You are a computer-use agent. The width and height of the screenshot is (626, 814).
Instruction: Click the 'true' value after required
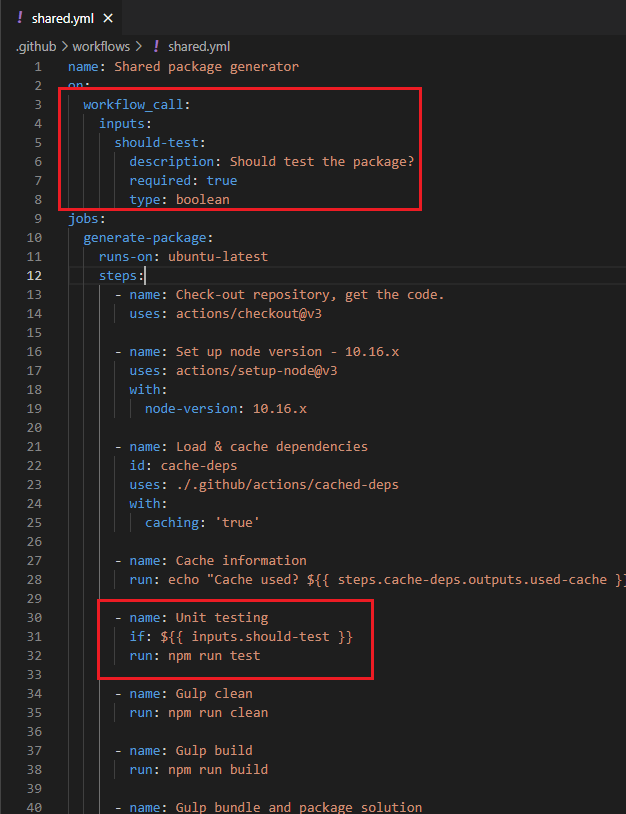[221, 180]
